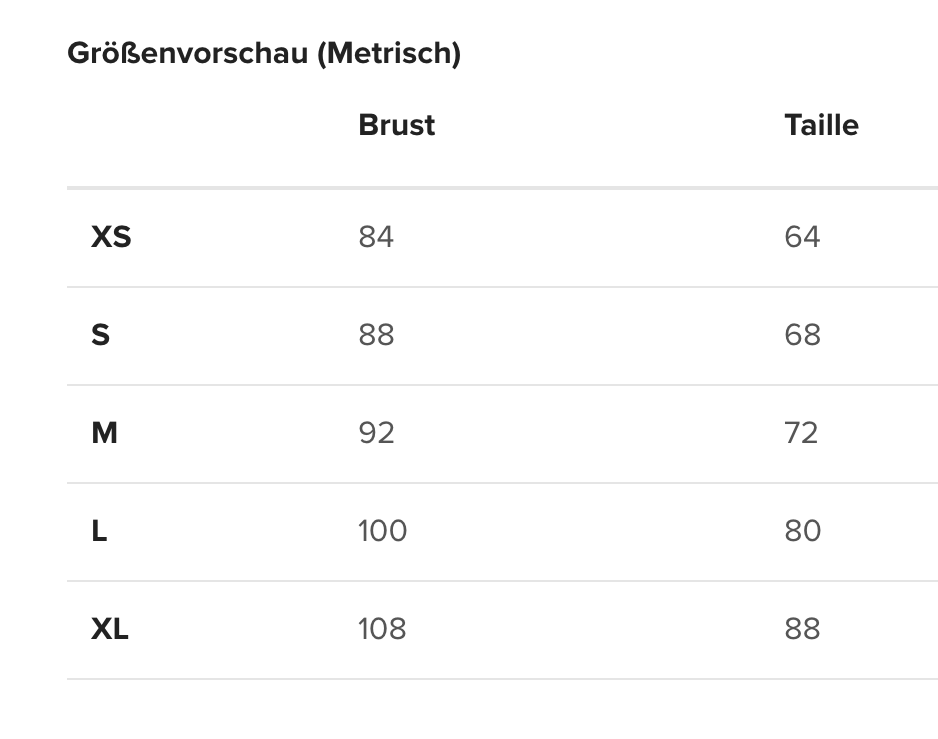938x739 pixels.
Task: Select the Taille column header
Action: pyautogui.click(x=821, y=125)
